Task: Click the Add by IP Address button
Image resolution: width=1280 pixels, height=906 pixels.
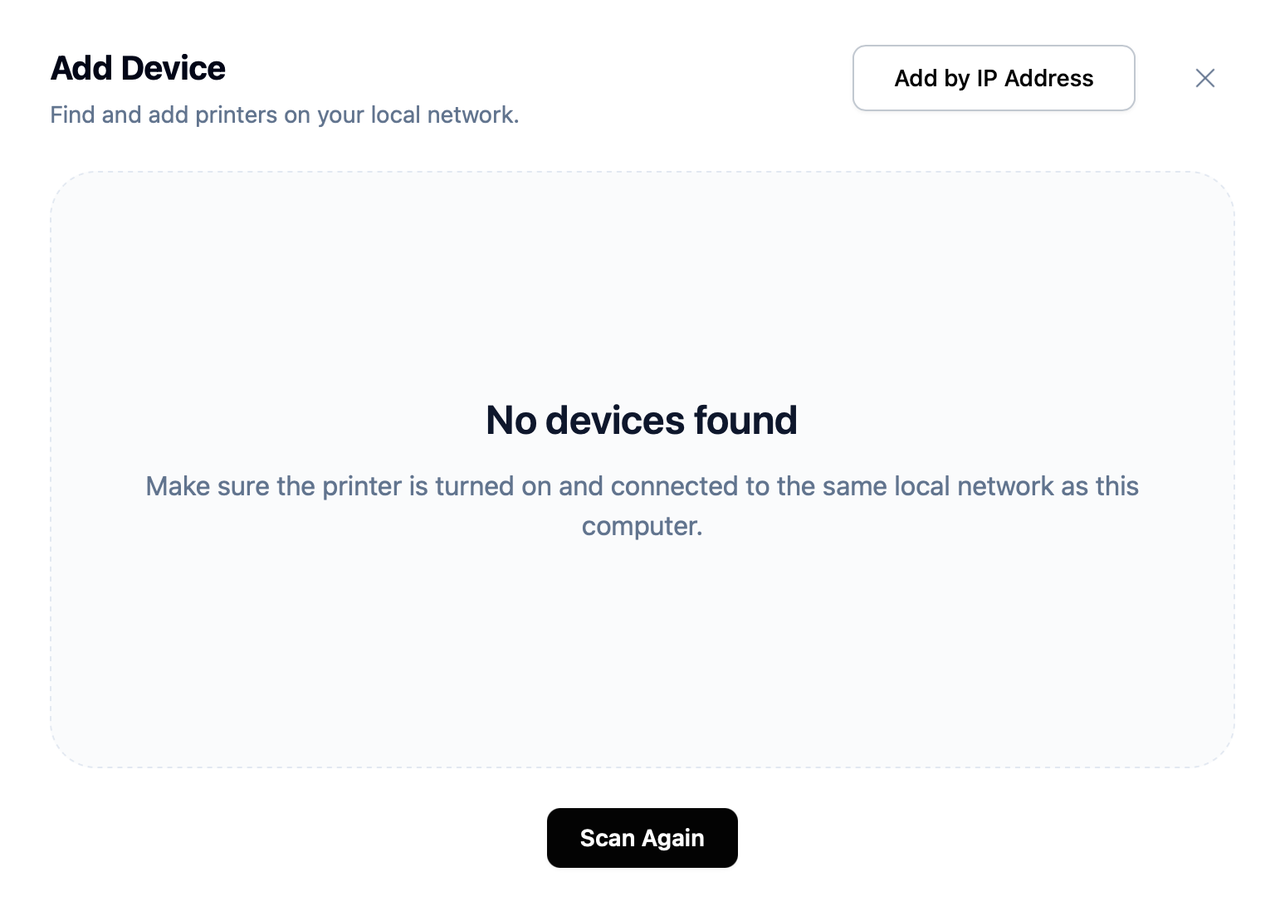Action: pyautogui.click(x=994, y=78)
